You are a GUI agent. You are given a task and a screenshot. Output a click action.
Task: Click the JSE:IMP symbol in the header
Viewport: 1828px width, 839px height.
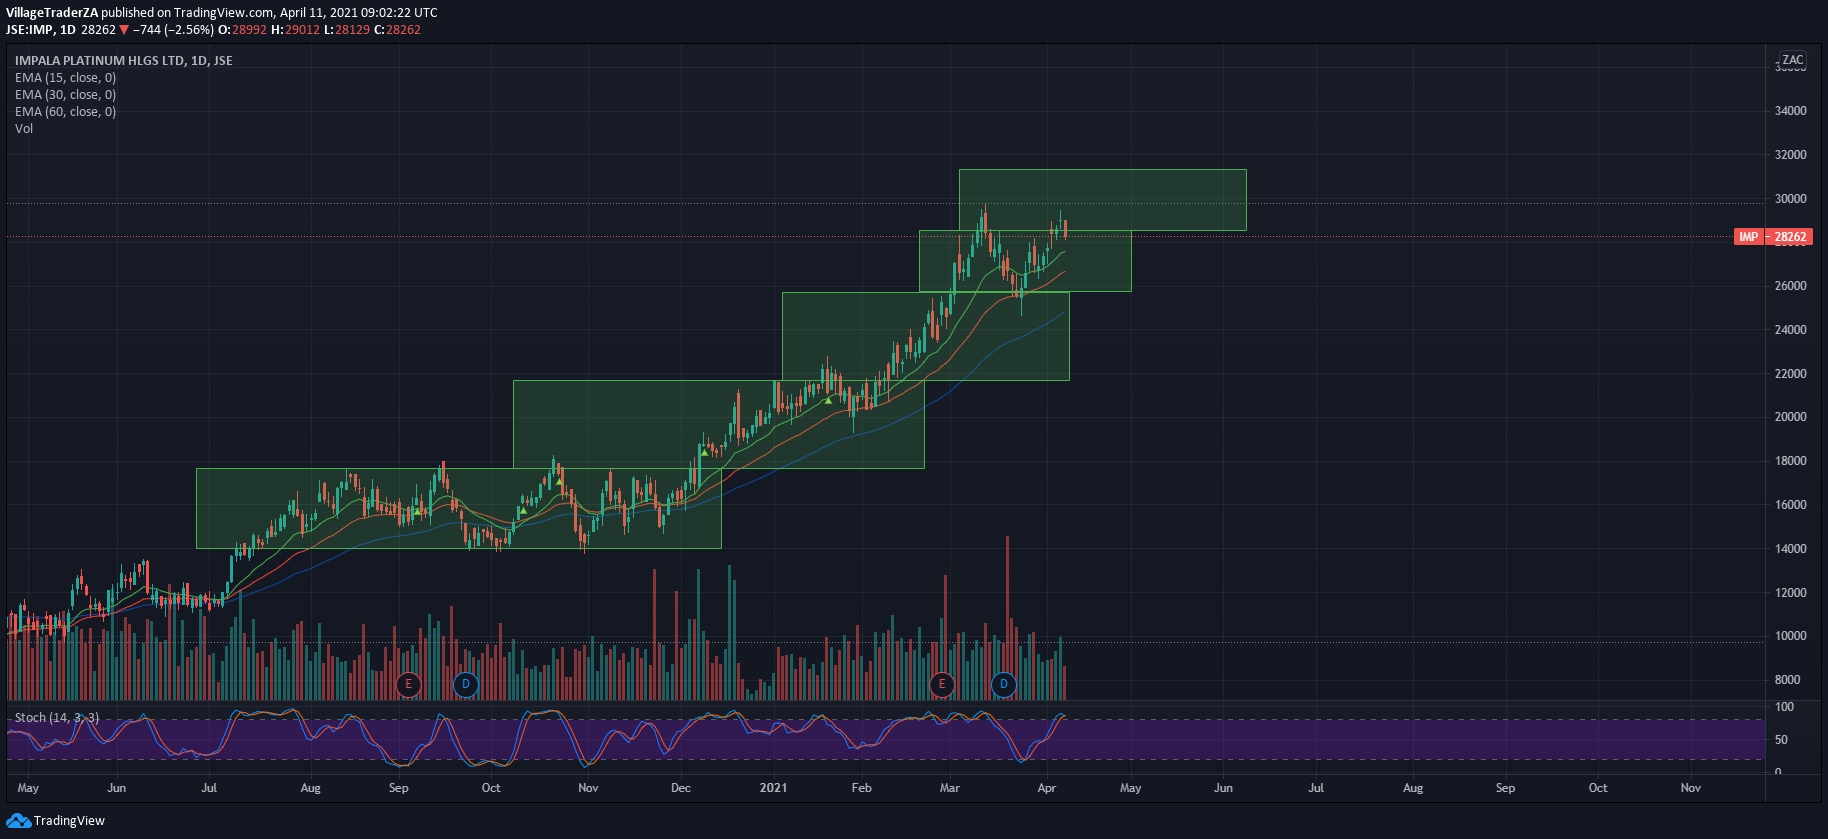tap(29, 30)
